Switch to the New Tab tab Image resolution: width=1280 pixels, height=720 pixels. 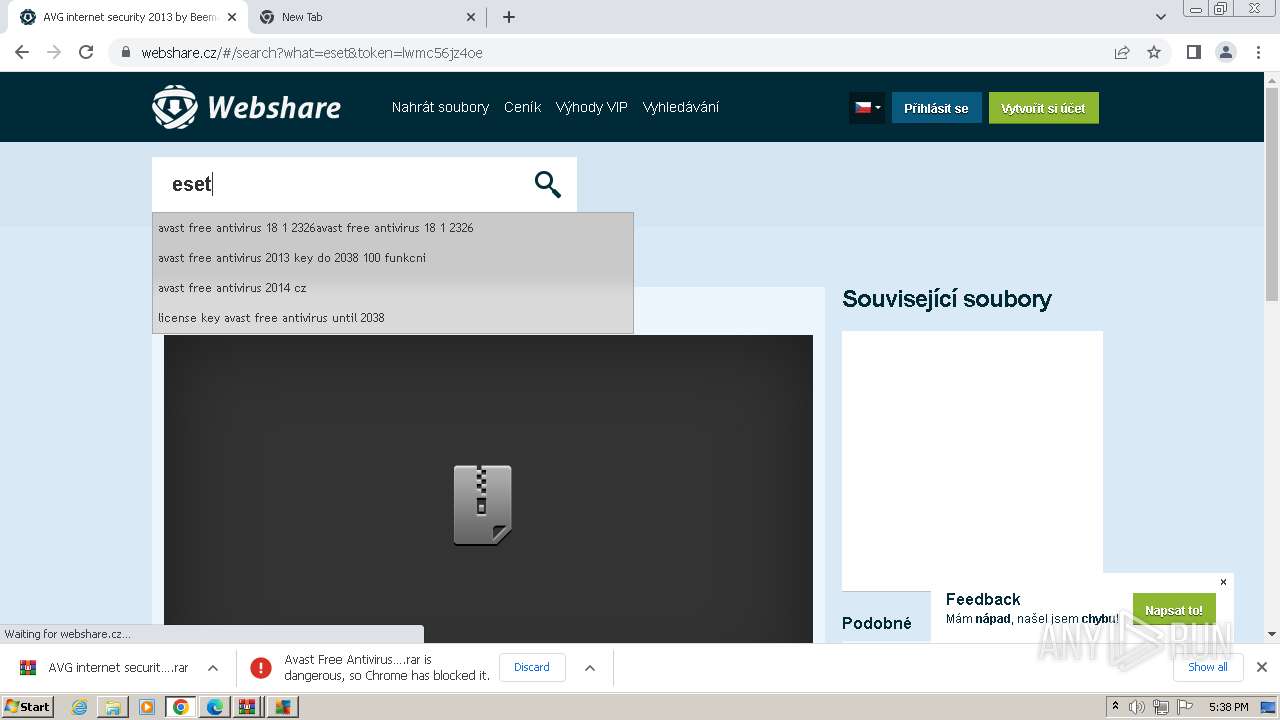coord(368,17)
